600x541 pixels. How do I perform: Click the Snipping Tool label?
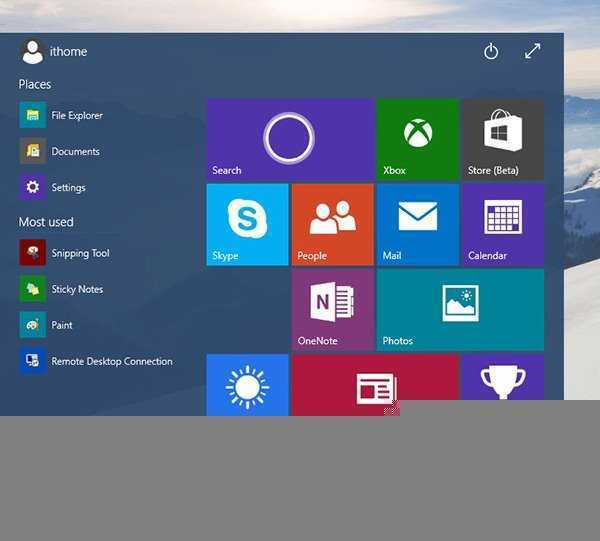pyautogui.click(x=80, y=253)
